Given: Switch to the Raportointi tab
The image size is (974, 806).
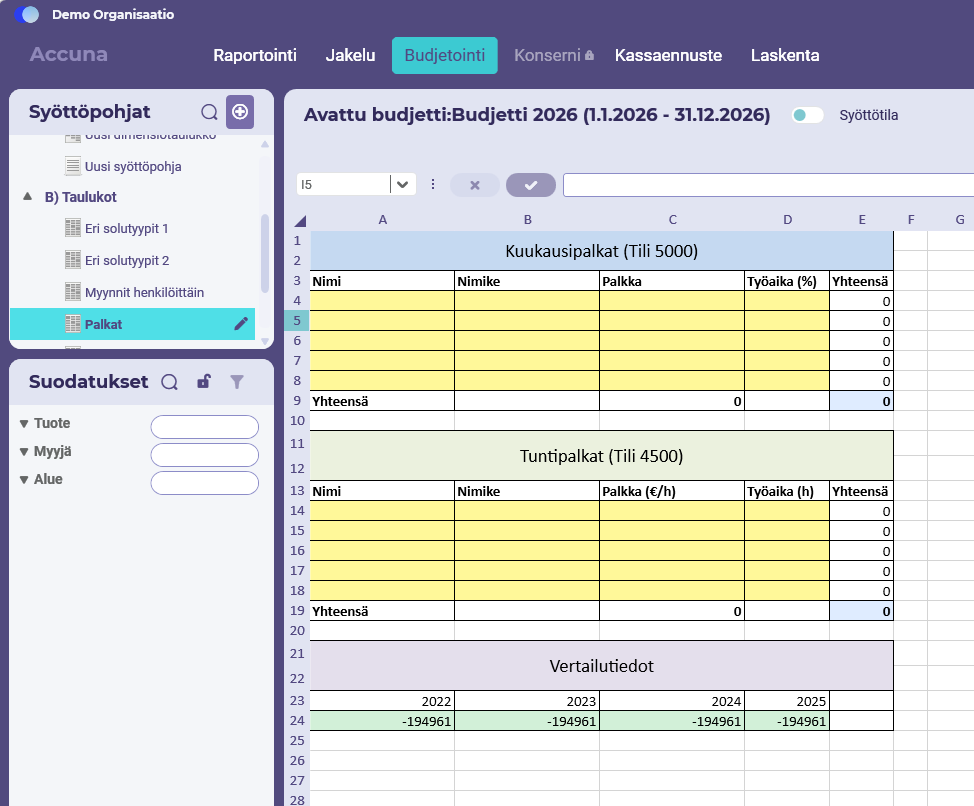Looking at the screenshot, I should point(255,55).
